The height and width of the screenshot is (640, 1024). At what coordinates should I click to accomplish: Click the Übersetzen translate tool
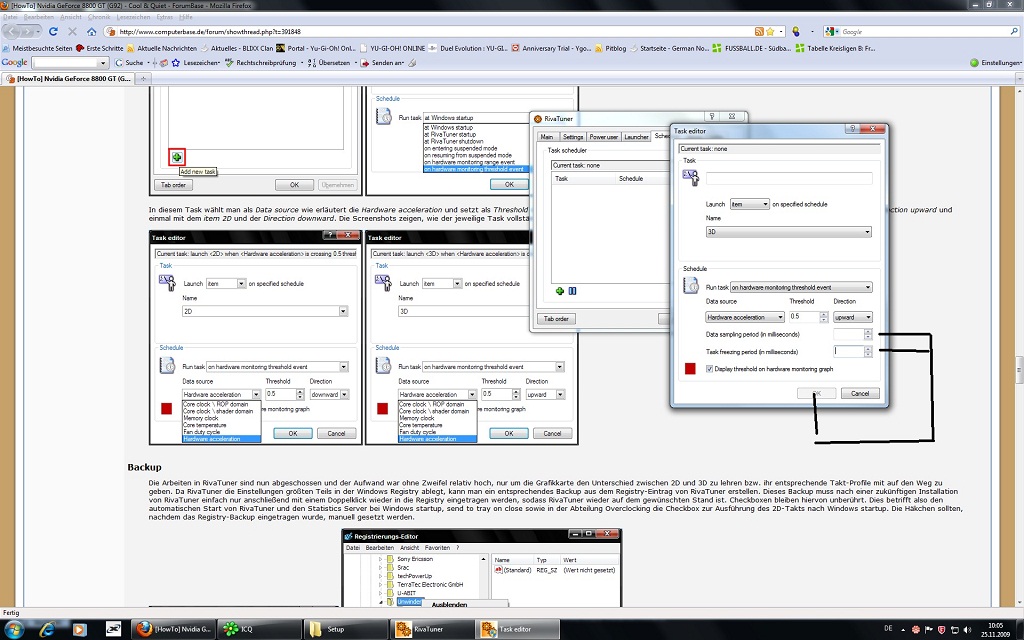[329, 63]
